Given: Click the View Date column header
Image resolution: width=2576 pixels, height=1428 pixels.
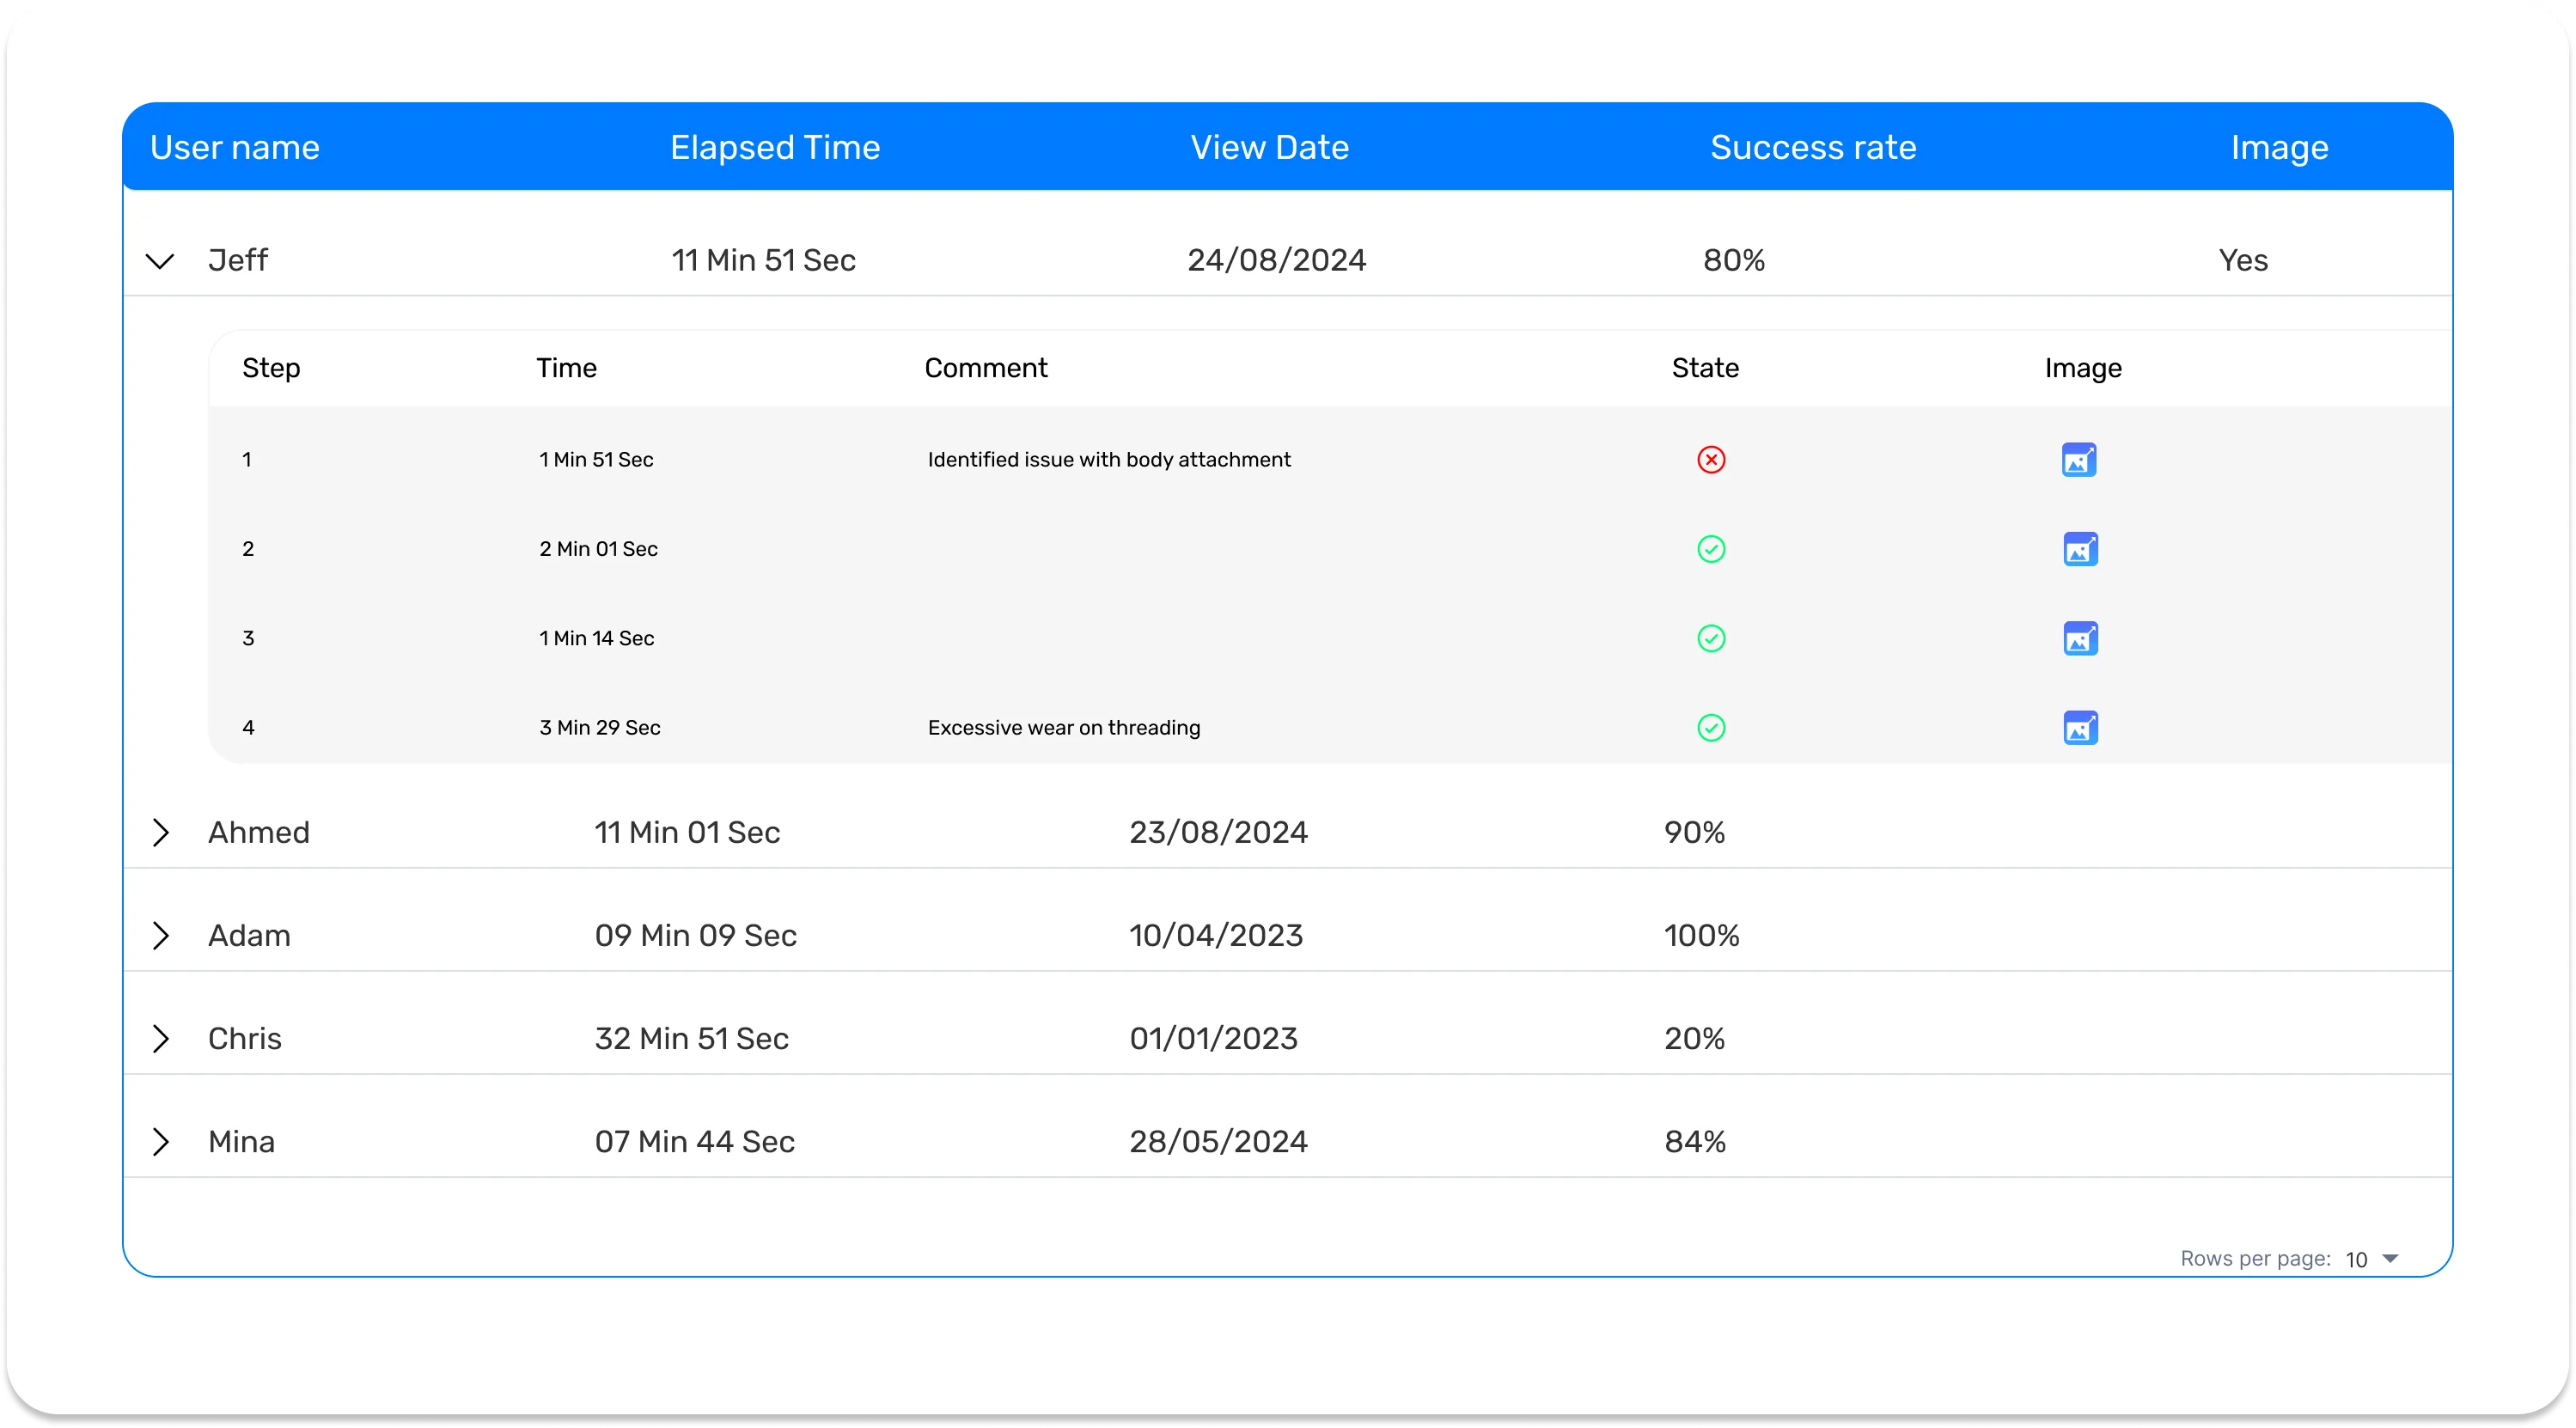Looking at the screenshot, I should tap(1269, 148).
